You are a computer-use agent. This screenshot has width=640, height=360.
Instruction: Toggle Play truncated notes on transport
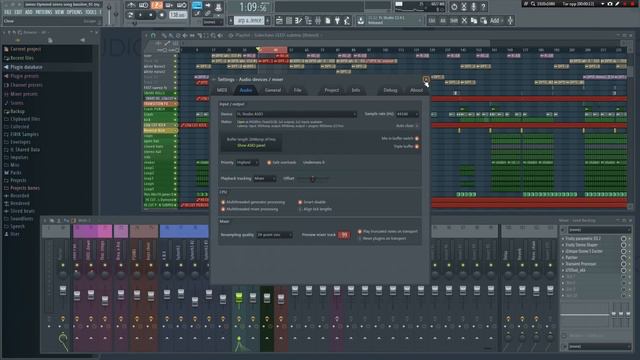(360, 231)
